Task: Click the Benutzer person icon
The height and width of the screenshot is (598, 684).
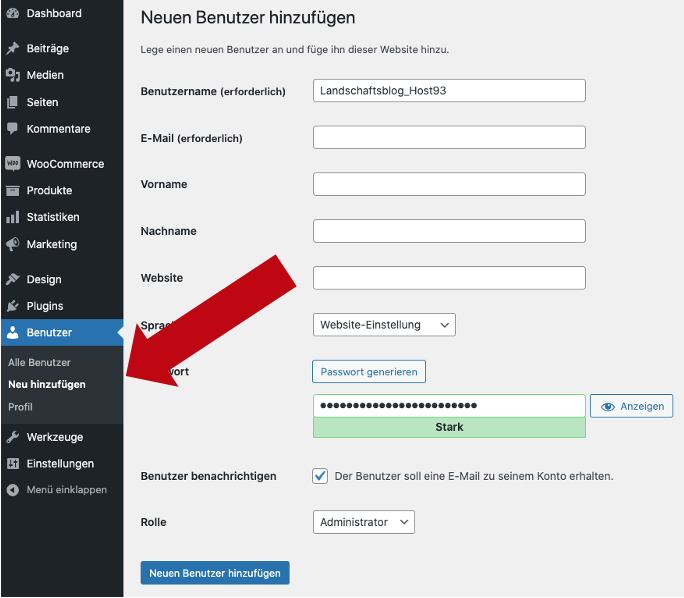Action: click(13, 332)
